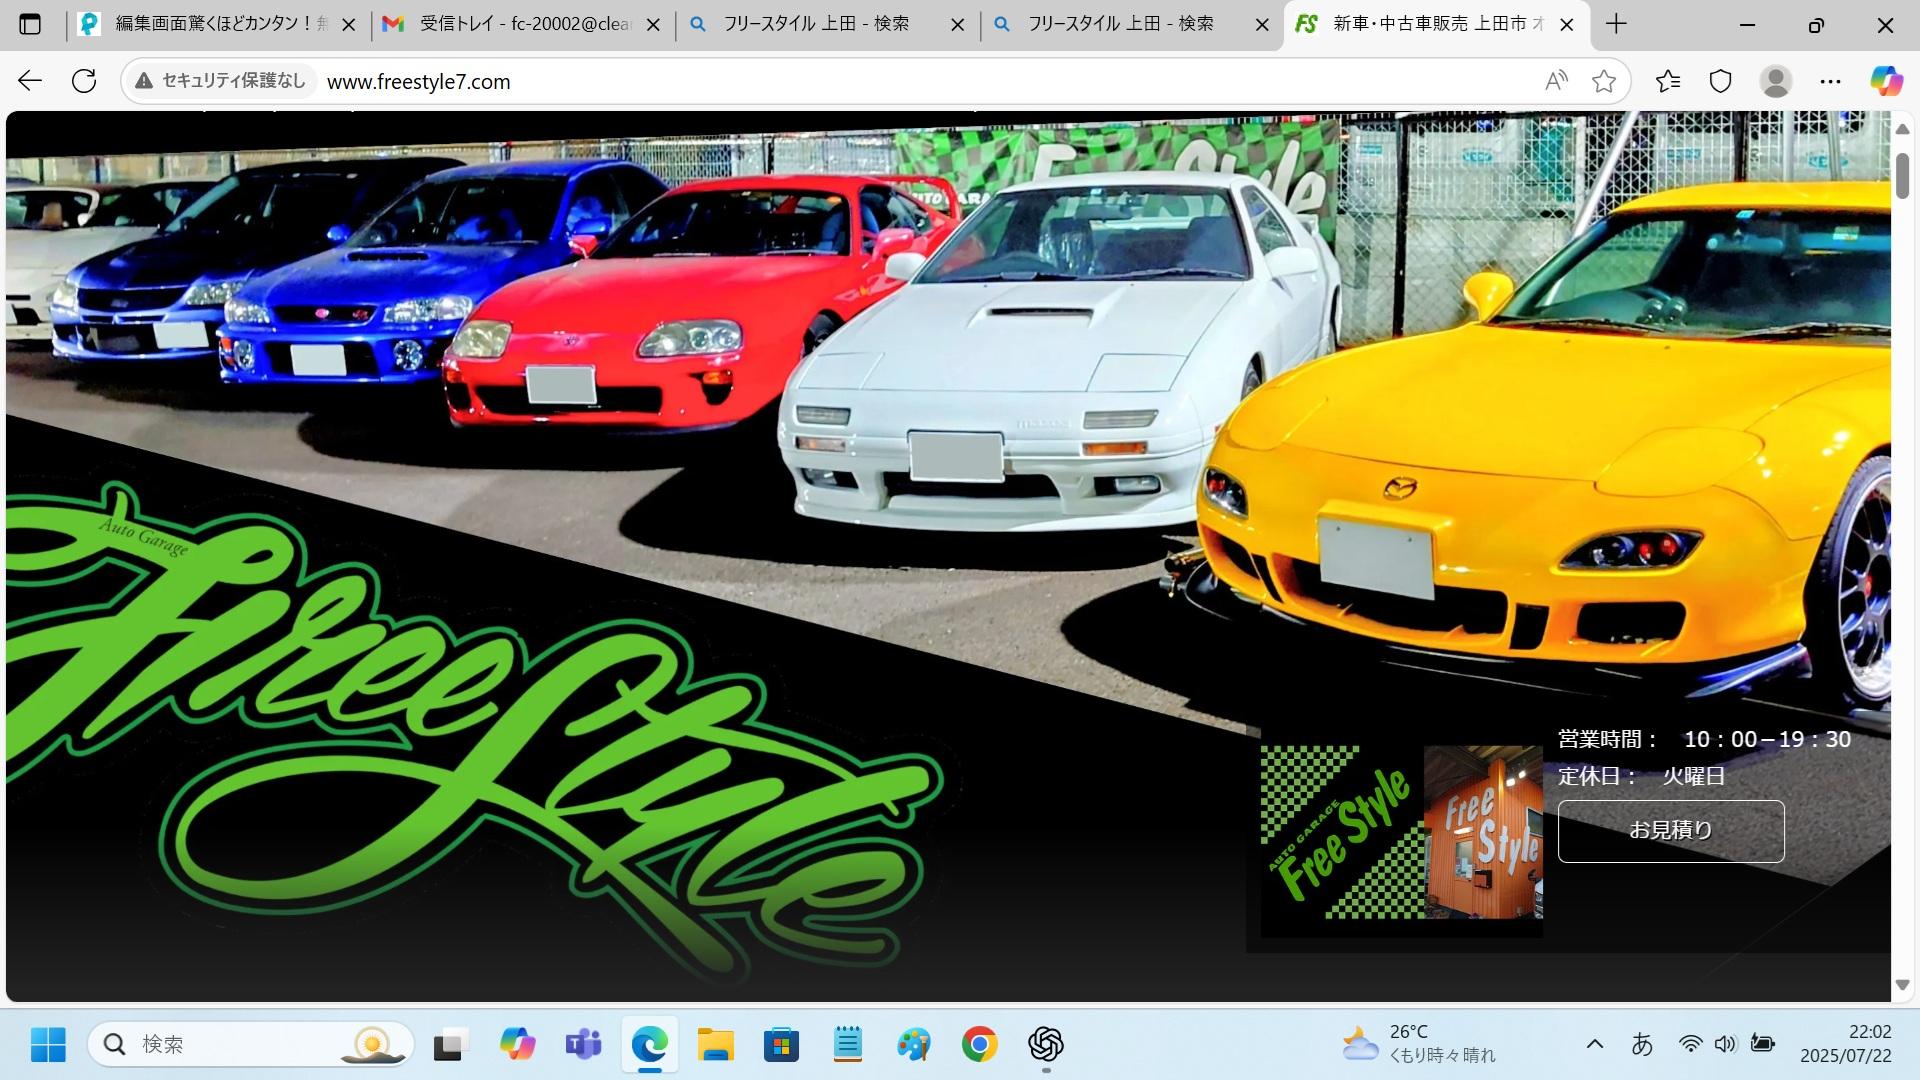Click the '定休日： 火曜日' text

coord(1641,775)
